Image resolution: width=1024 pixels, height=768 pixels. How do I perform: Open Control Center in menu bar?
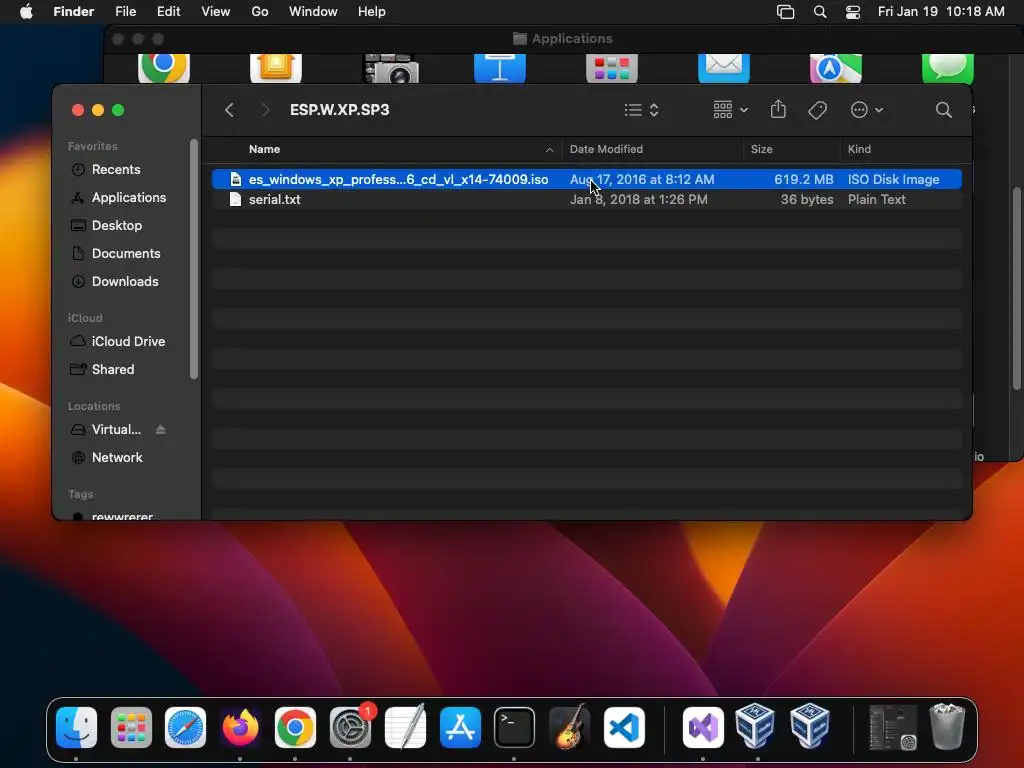[853, 12]
